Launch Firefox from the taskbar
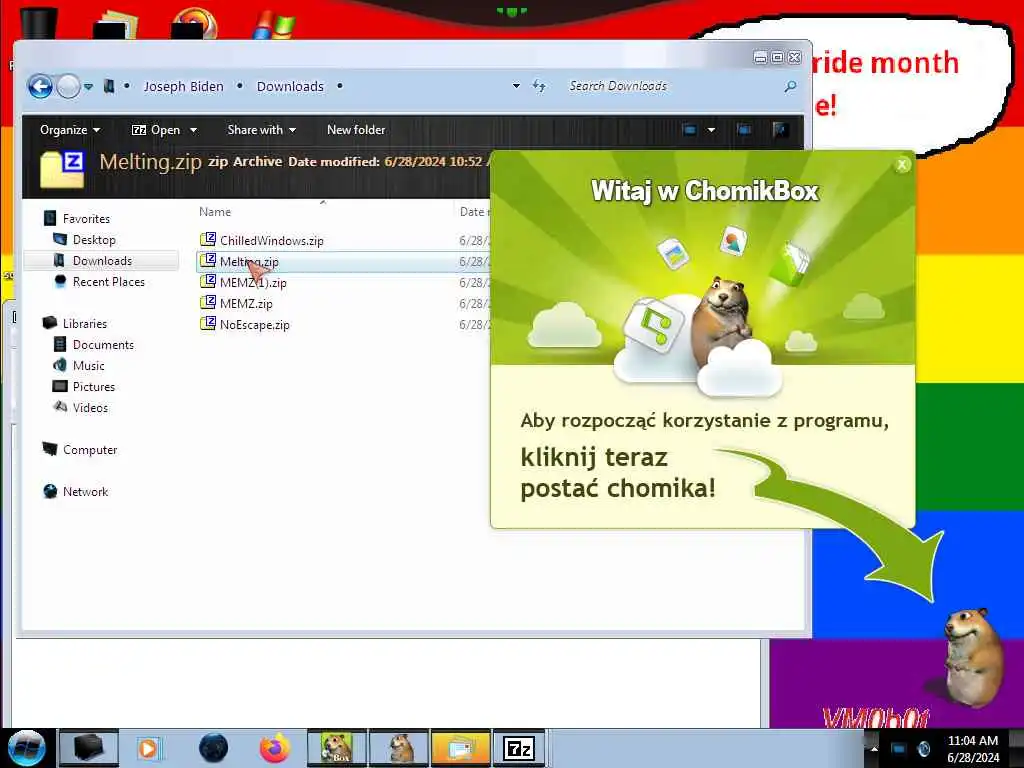The image size is (1024, 768). coord(275,748)
